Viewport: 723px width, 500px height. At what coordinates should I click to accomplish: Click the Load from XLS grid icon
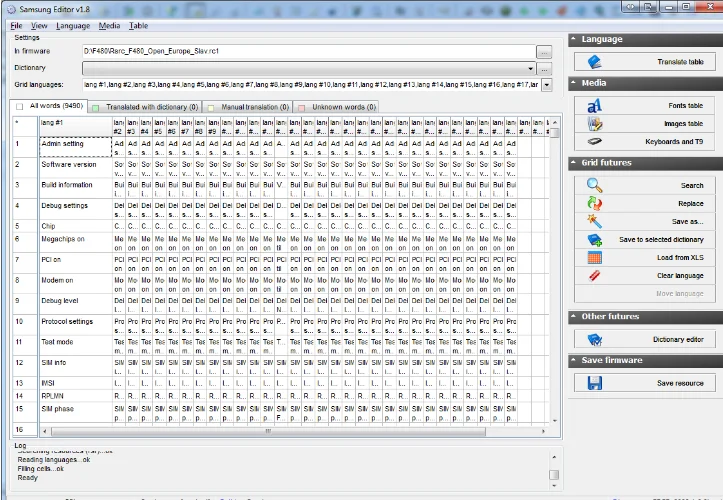(x=594, y=257)
